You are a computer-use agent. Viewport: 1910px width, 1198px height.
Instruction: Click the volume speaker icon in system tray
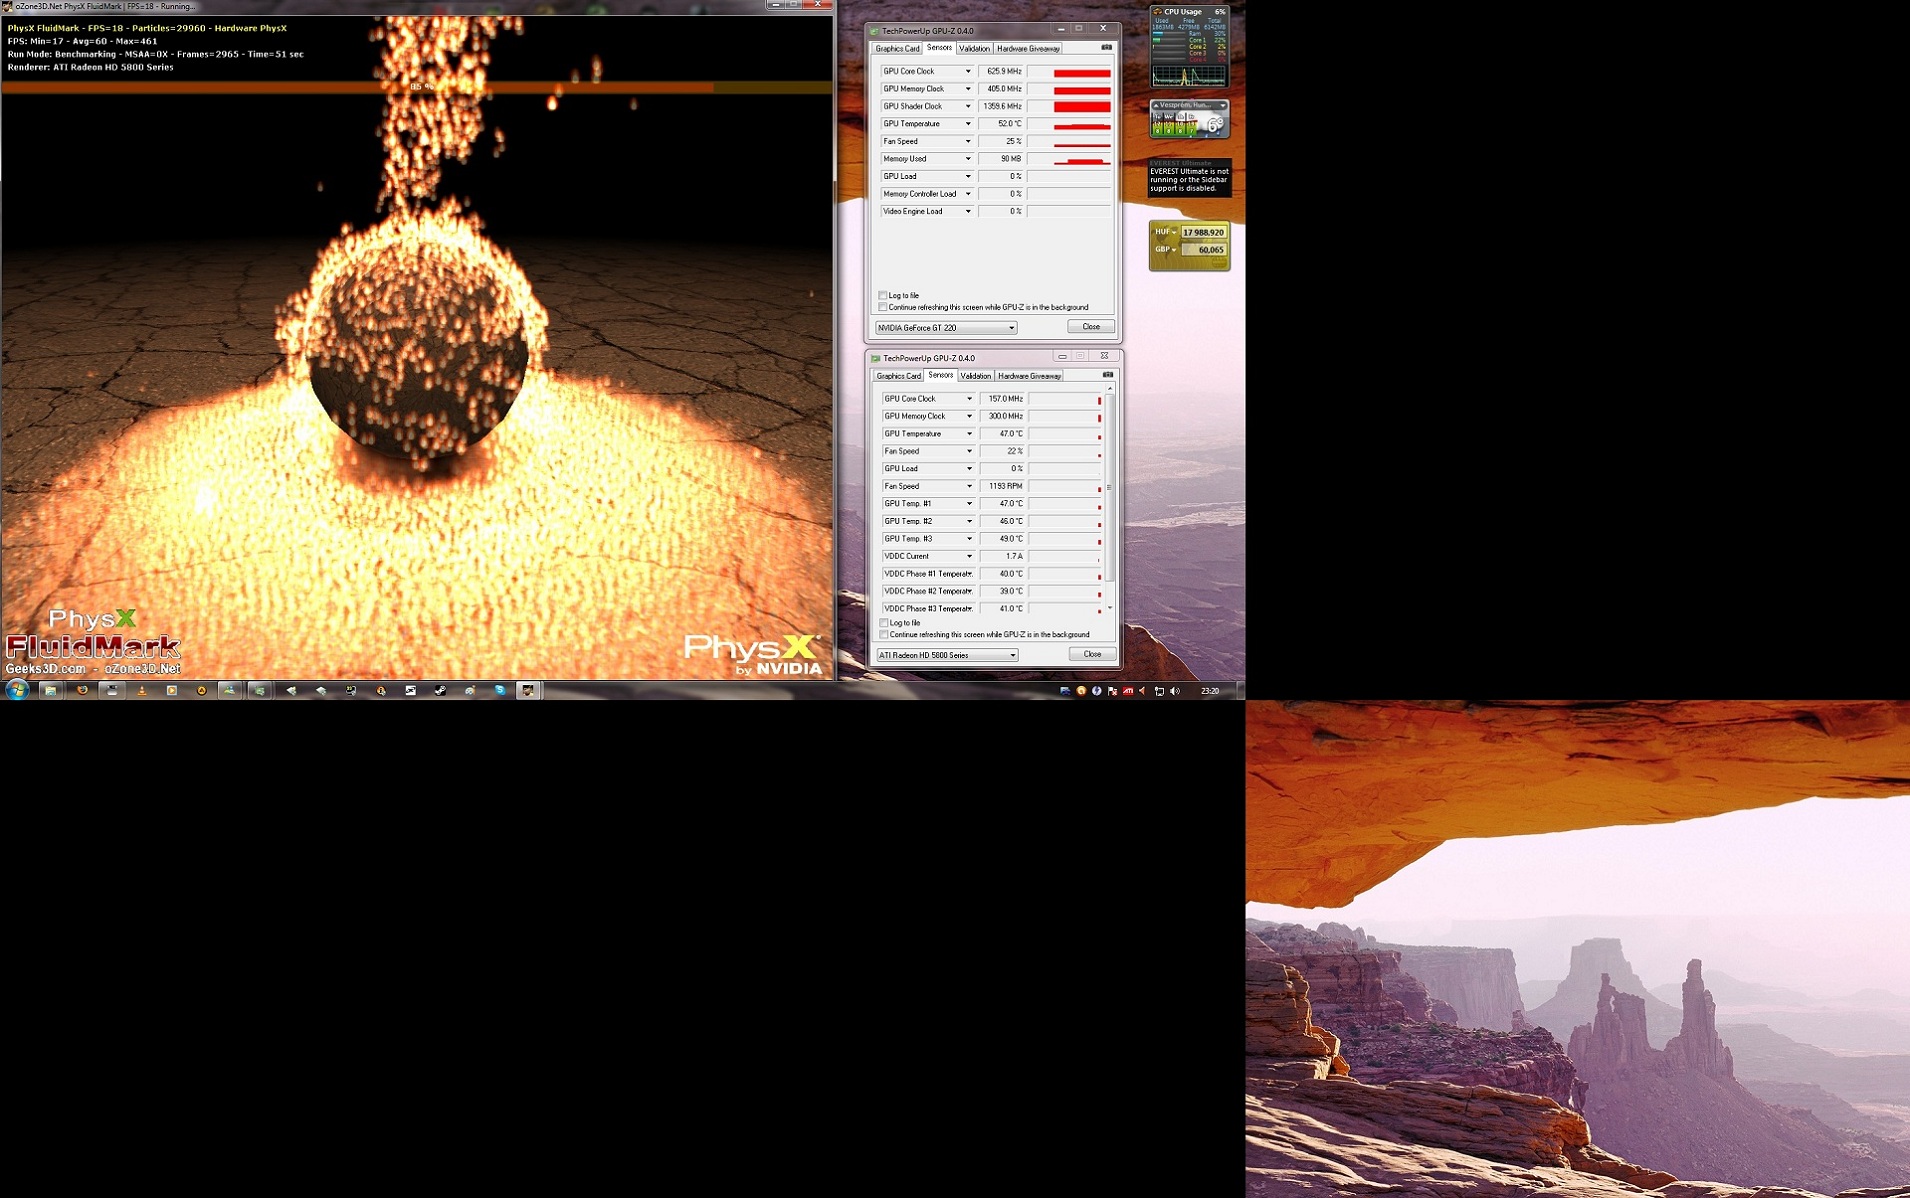click(x=1175, y=690)
